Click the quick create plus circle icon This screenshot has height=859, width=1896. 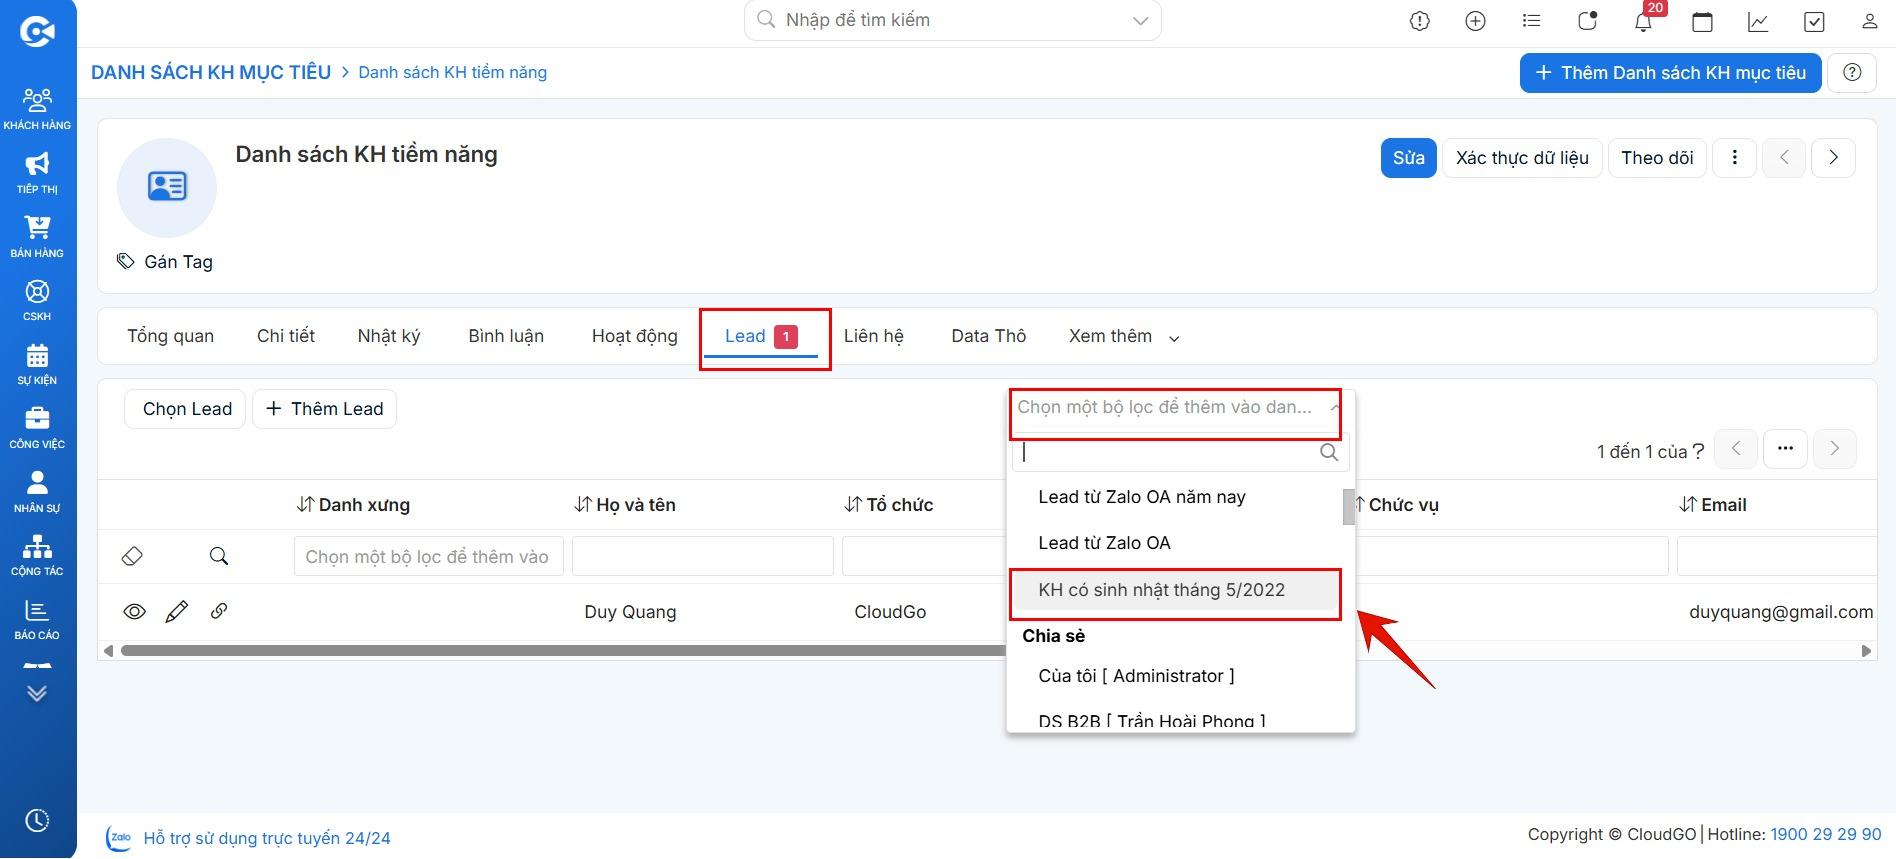(1475, 21)
